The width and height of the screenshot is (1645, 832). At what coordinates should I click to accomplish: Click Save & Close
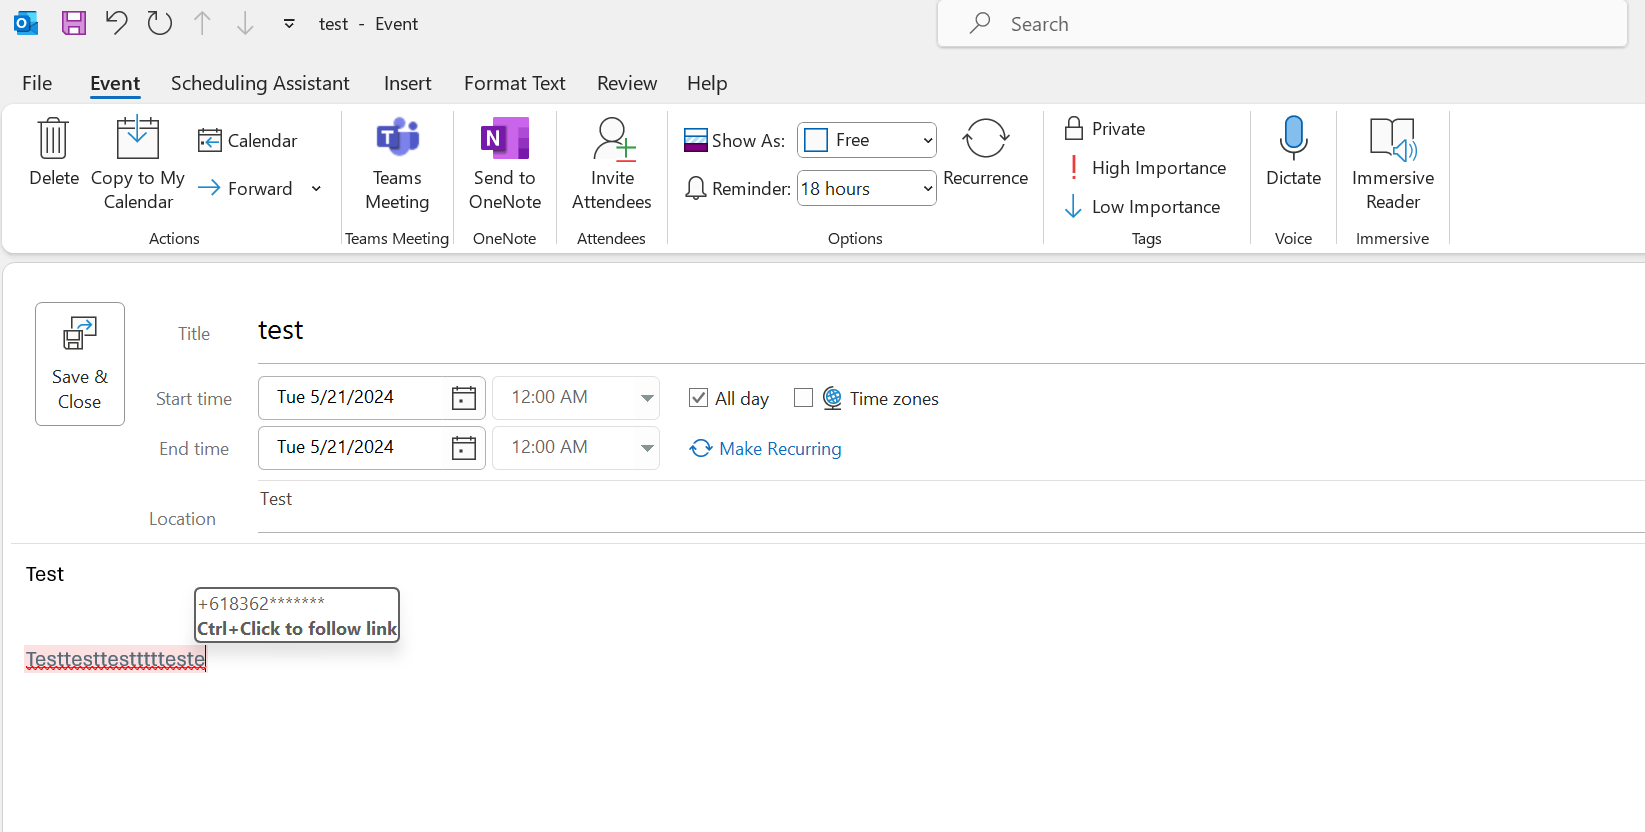[x=80, y=364]
